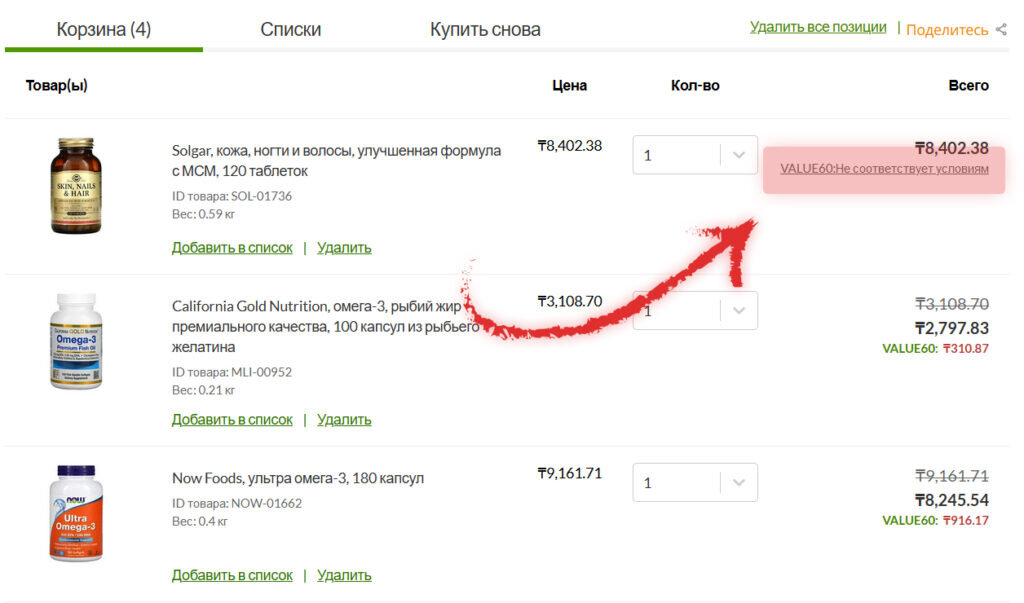Open the Корзина (4) tab

coord(104,29)
